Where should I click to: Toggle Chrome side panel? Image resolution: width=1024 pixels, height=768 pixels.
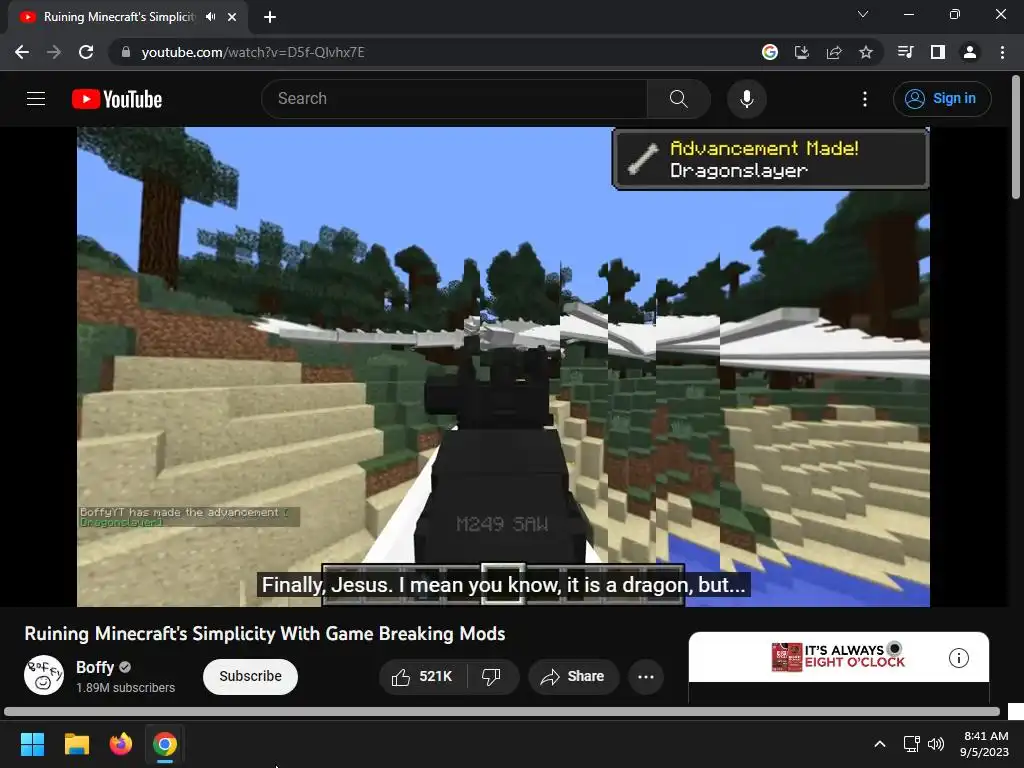click(x=938, y=52)
